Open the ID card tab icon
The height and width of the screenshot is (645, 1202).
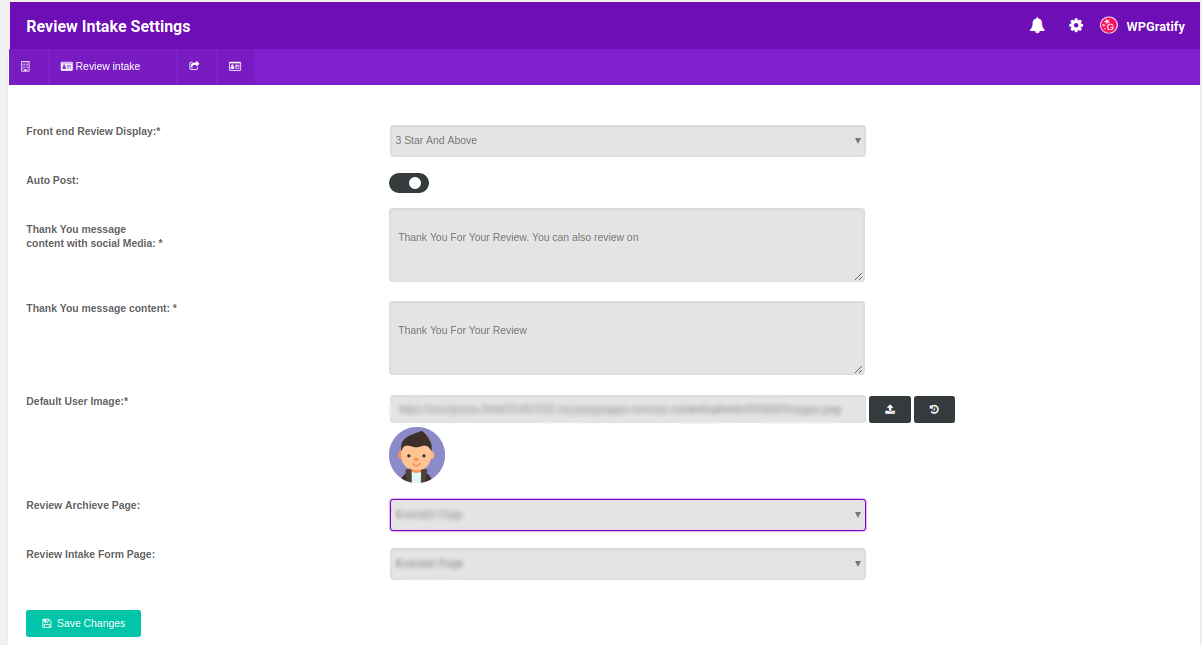(235, 67)
